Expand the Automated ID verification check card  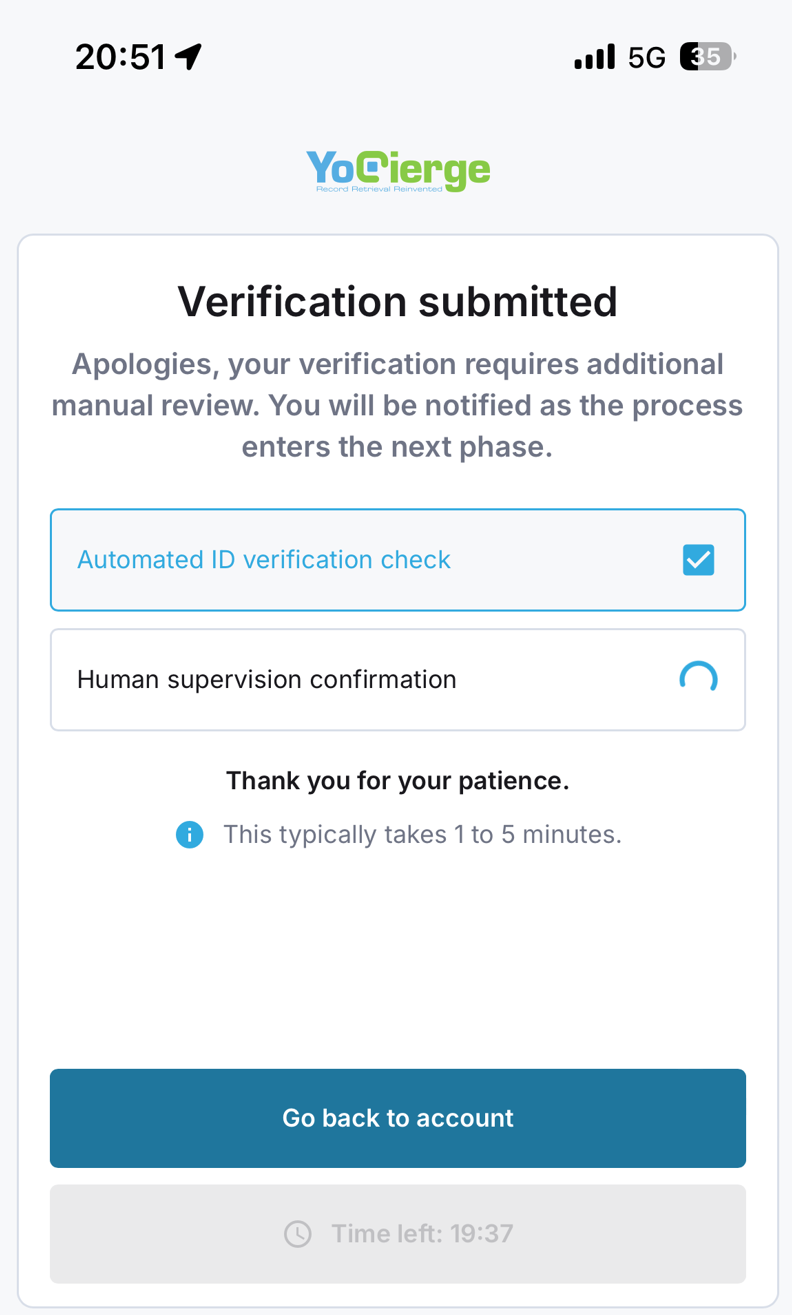click(x=398, y=560)
